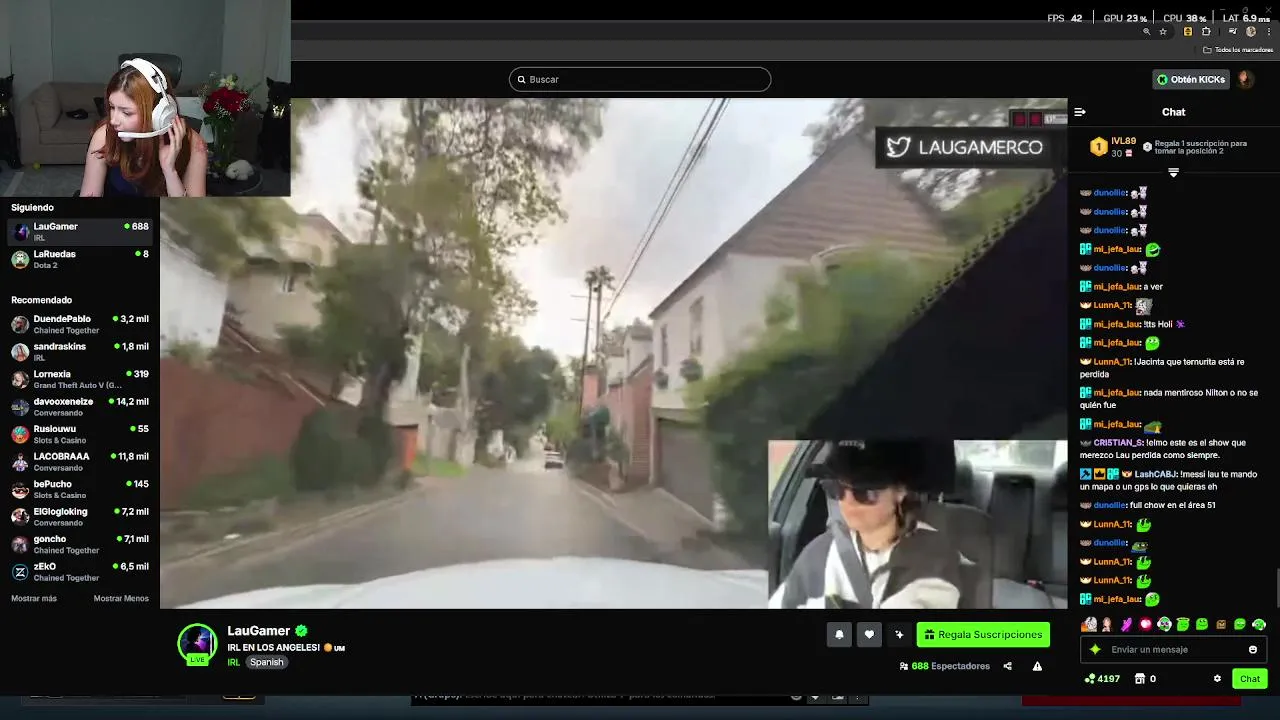Screen dimensions: 1280x720
Task: Click the yellow extension icon in toolbar
Action: pyautogui.click(x=1188, y=32)
